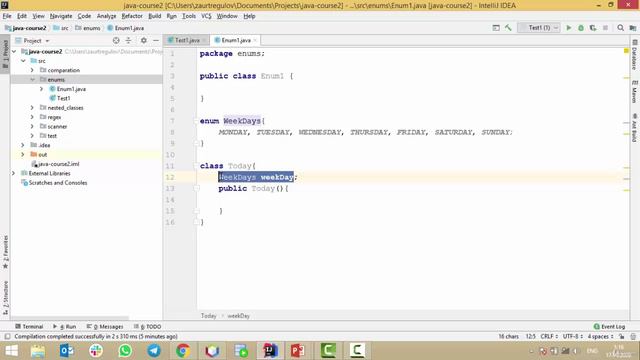Expand the out folder
Image resolution: width=640 pixels, height=360 pixels.
pyautogui.click(x=23, y=155)
